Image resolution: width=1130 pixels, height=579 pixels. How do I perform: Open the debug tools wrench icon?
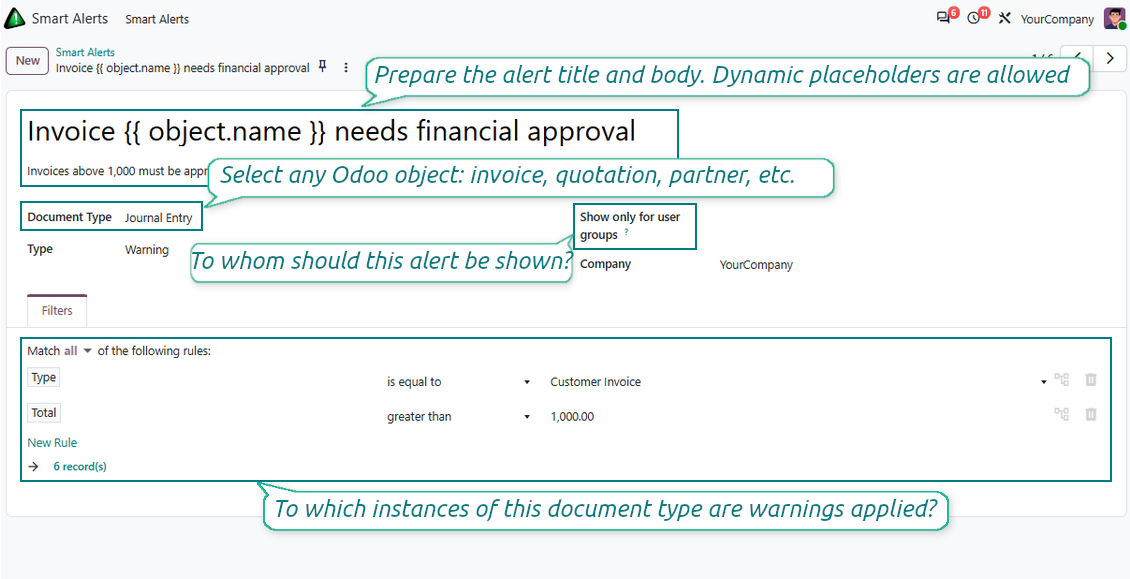(x=1005, y=18)
